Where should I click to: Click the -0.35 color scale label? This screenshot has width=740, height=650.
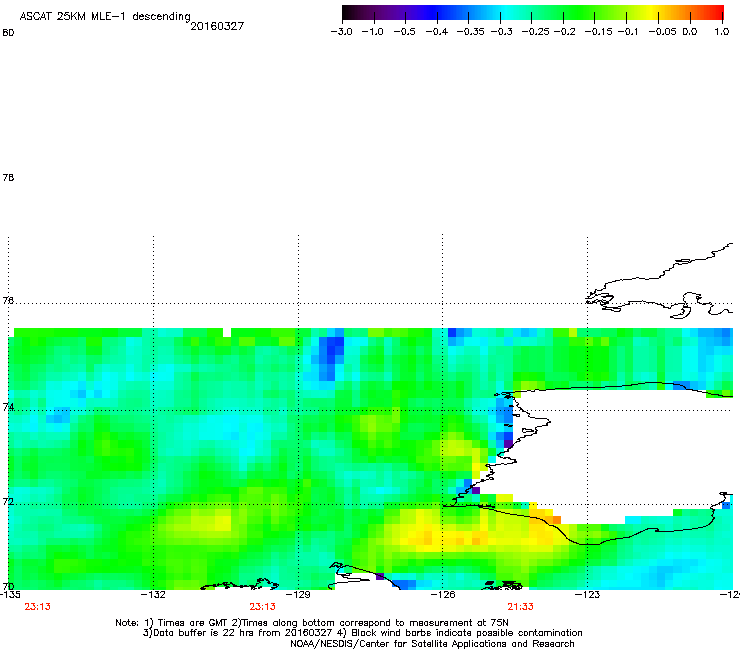pyautogui.click(x=470, y=32)
